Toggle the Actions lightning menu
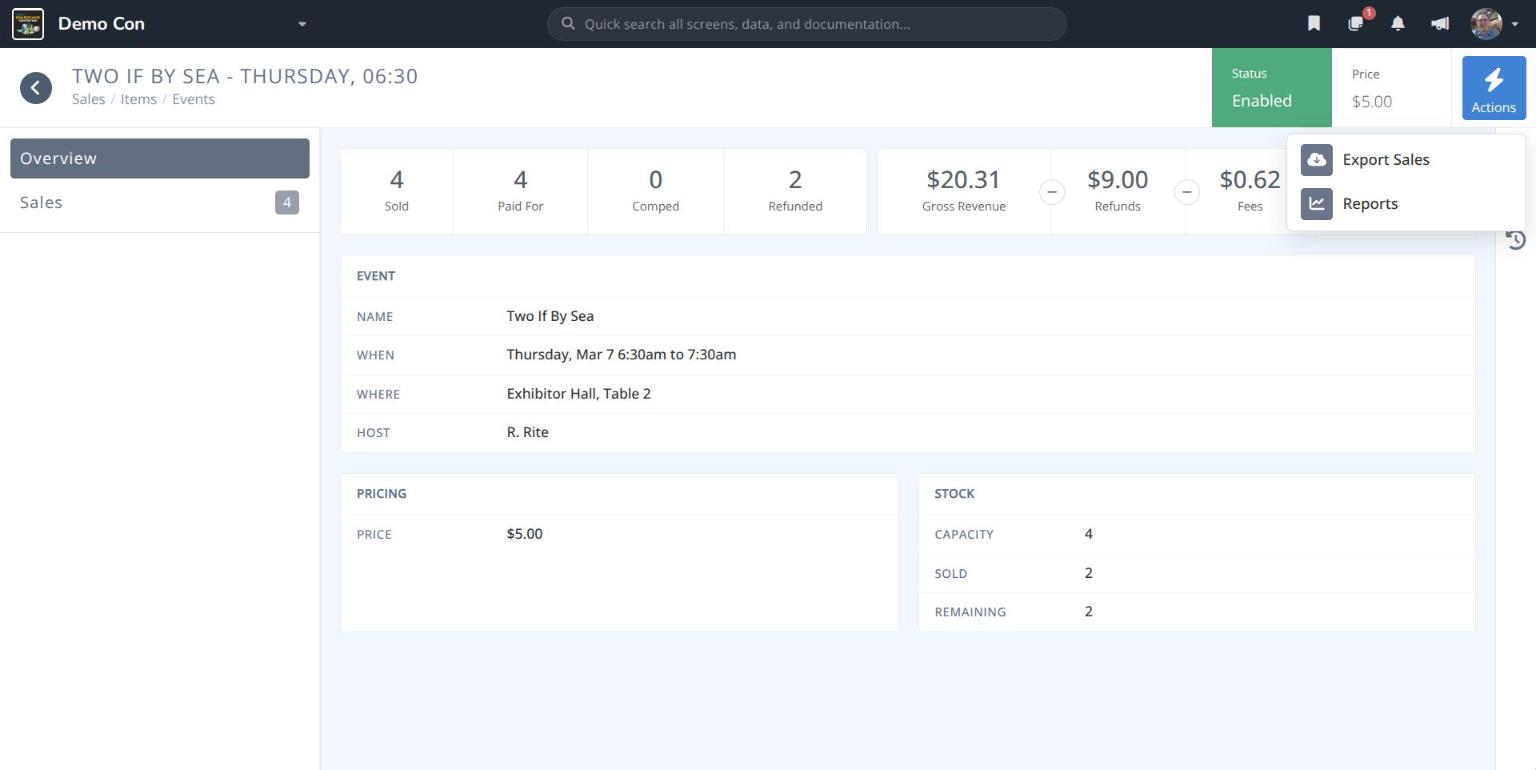This screenshot has height=770, width=1536. (1494, 88)
